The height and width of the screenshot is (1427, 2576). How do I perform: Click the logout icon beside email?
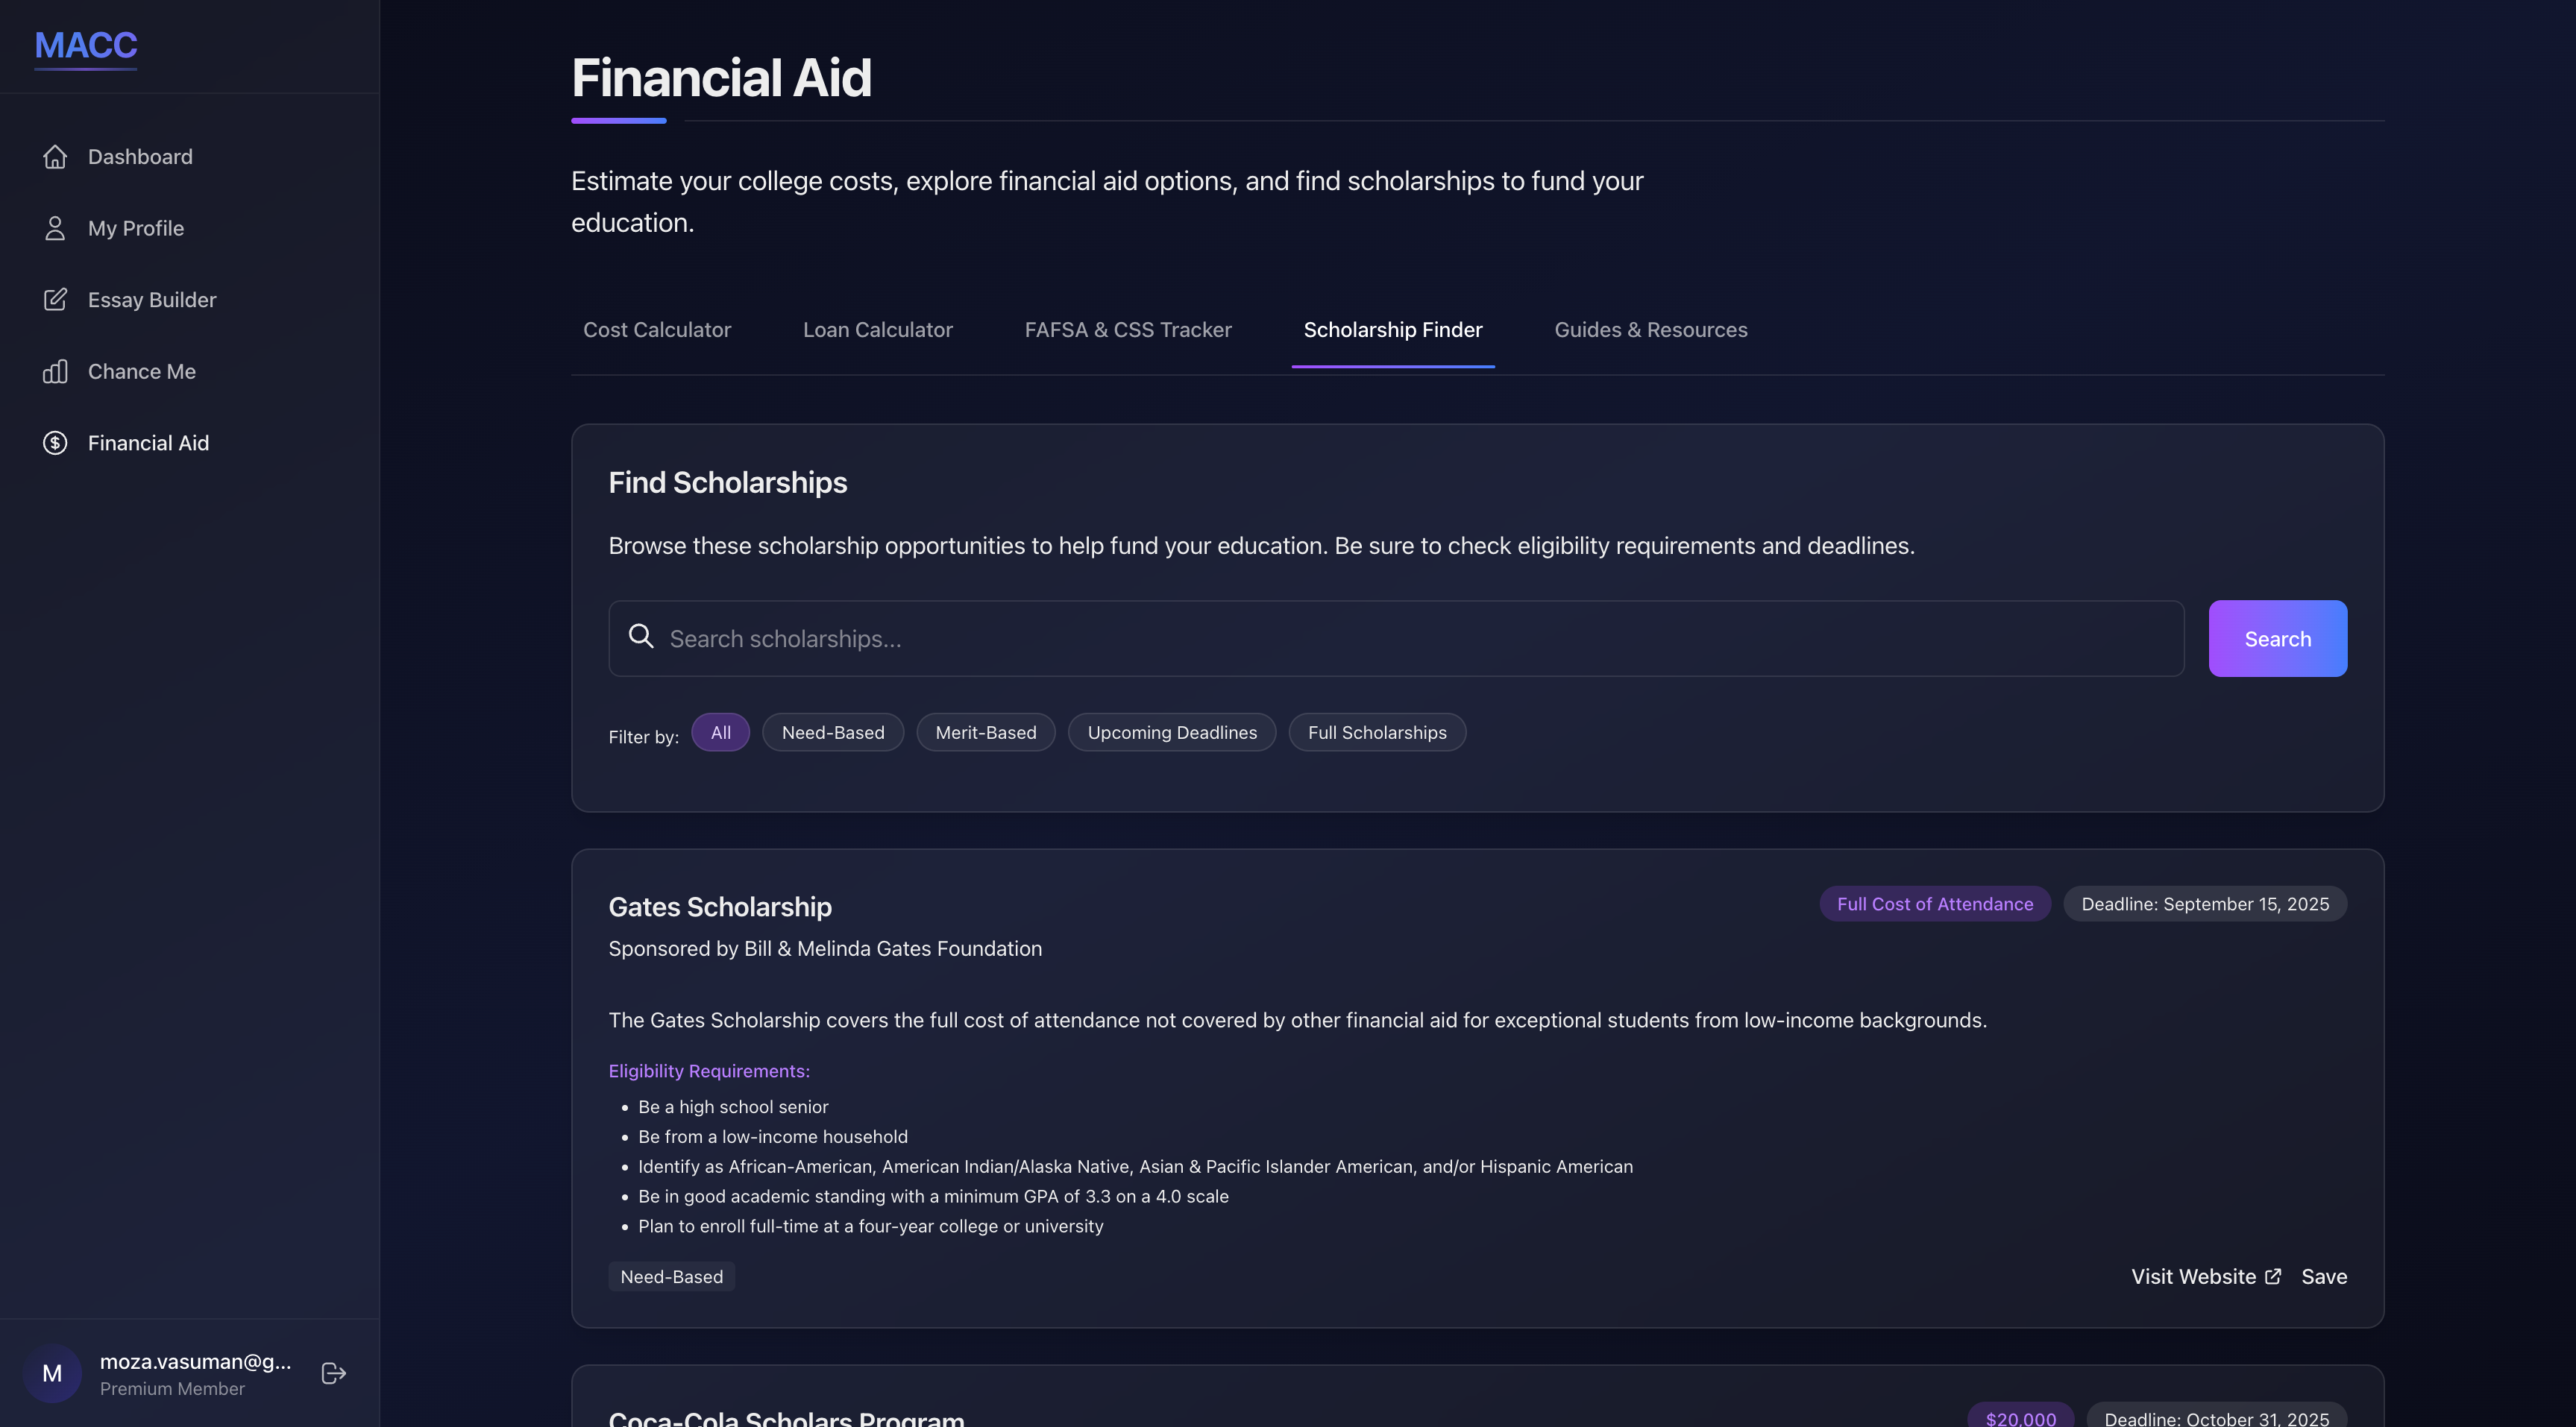tap(334, 1373)
